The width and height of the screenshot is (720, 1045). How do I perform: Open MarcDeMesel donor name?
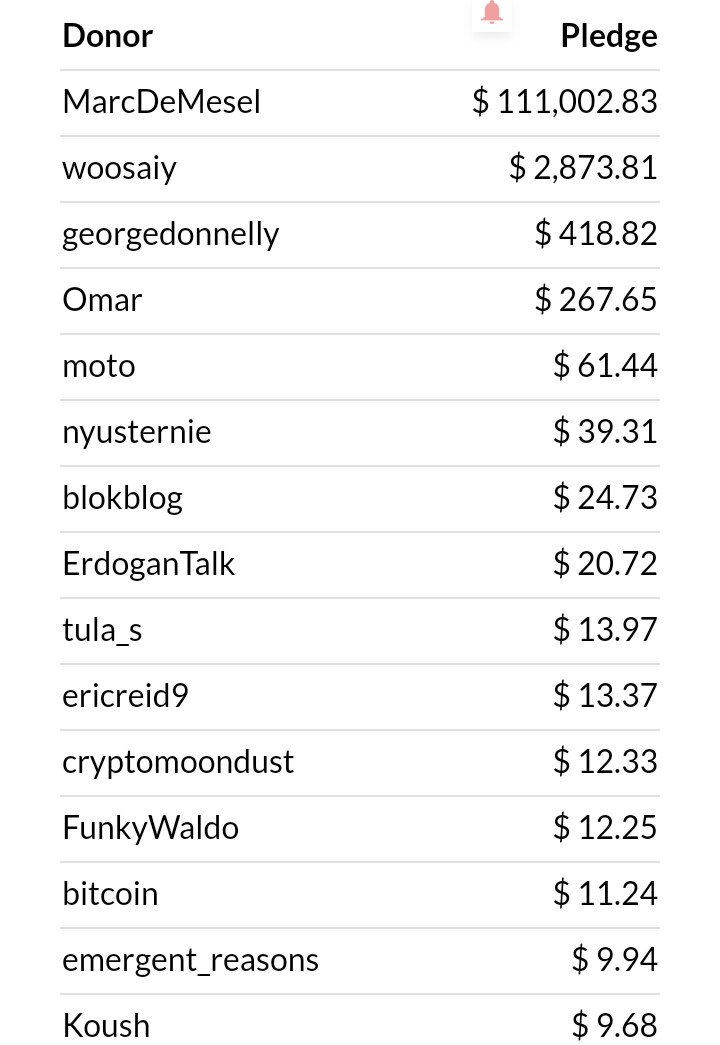click(161, 102)
